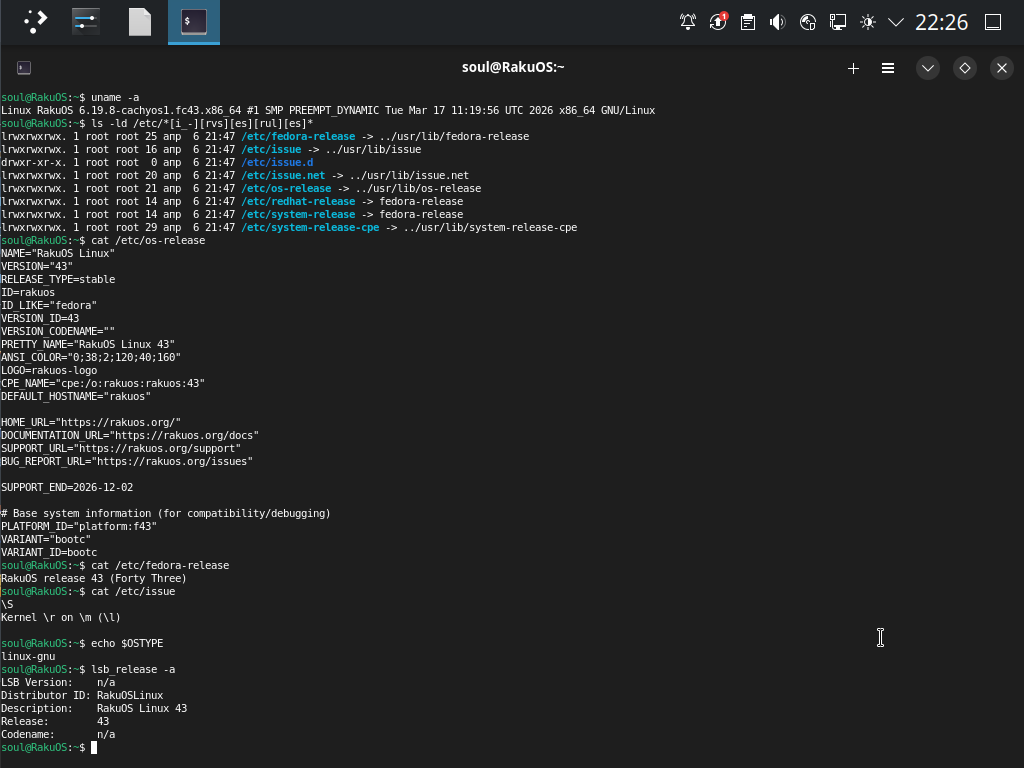The width and height of the screenshot is (1024, 768).
Task: Click the empty prompt line at terminal bottom
Action: tap(300, 747)
